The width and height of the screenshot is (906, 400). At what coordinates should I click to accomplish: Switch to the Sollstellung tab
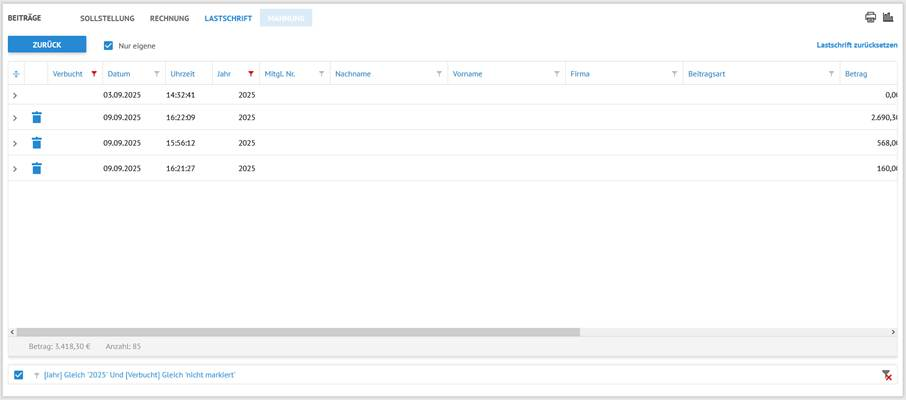pos(107,18)
